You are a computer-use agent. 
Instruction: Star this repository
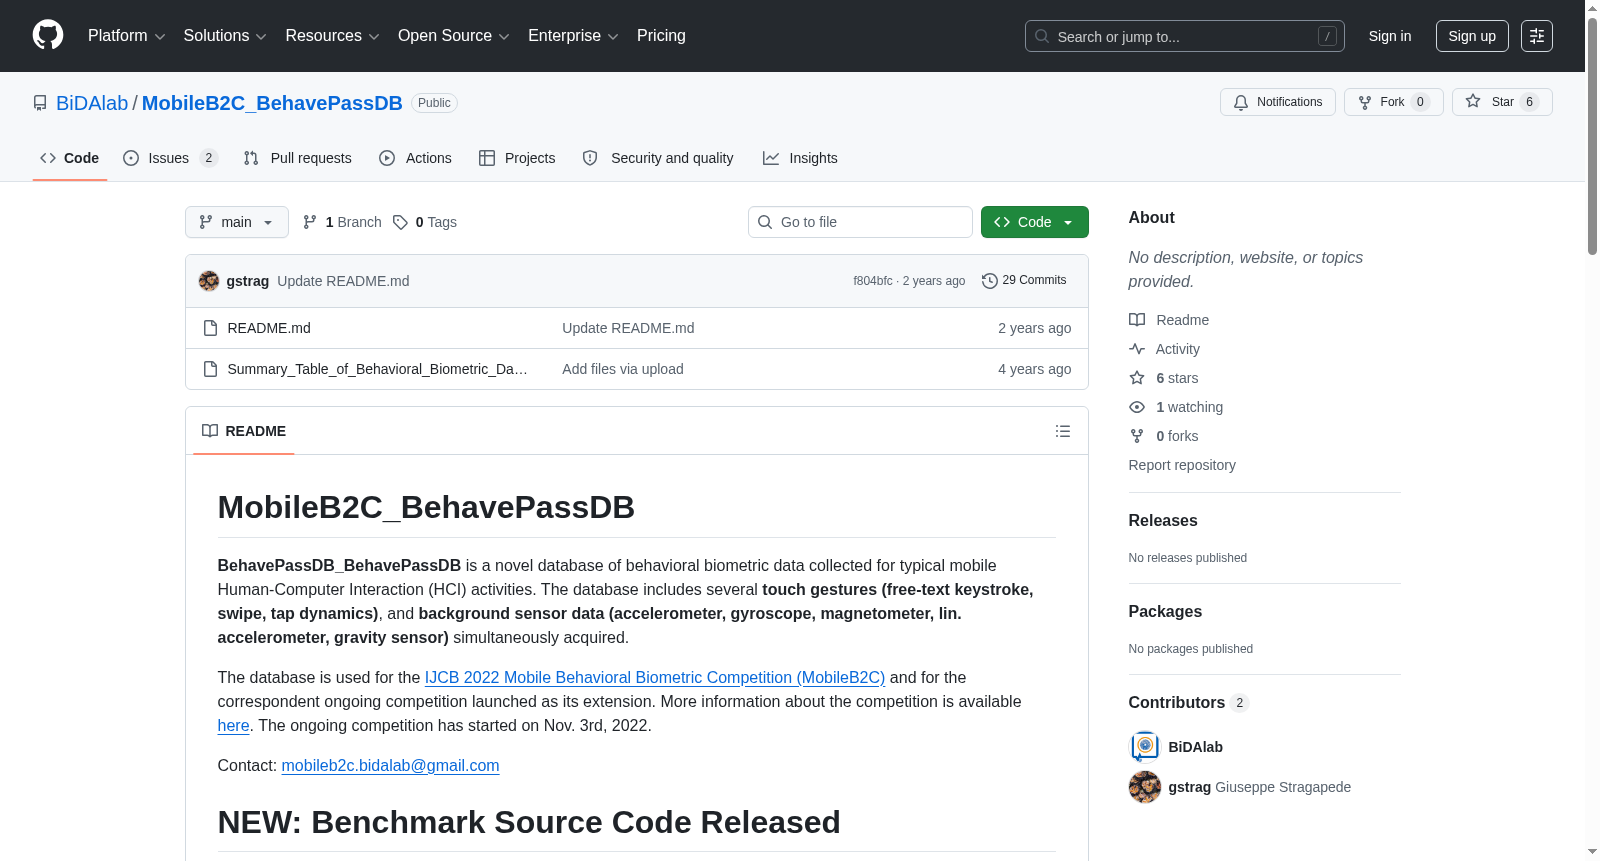pos(1502,102)
